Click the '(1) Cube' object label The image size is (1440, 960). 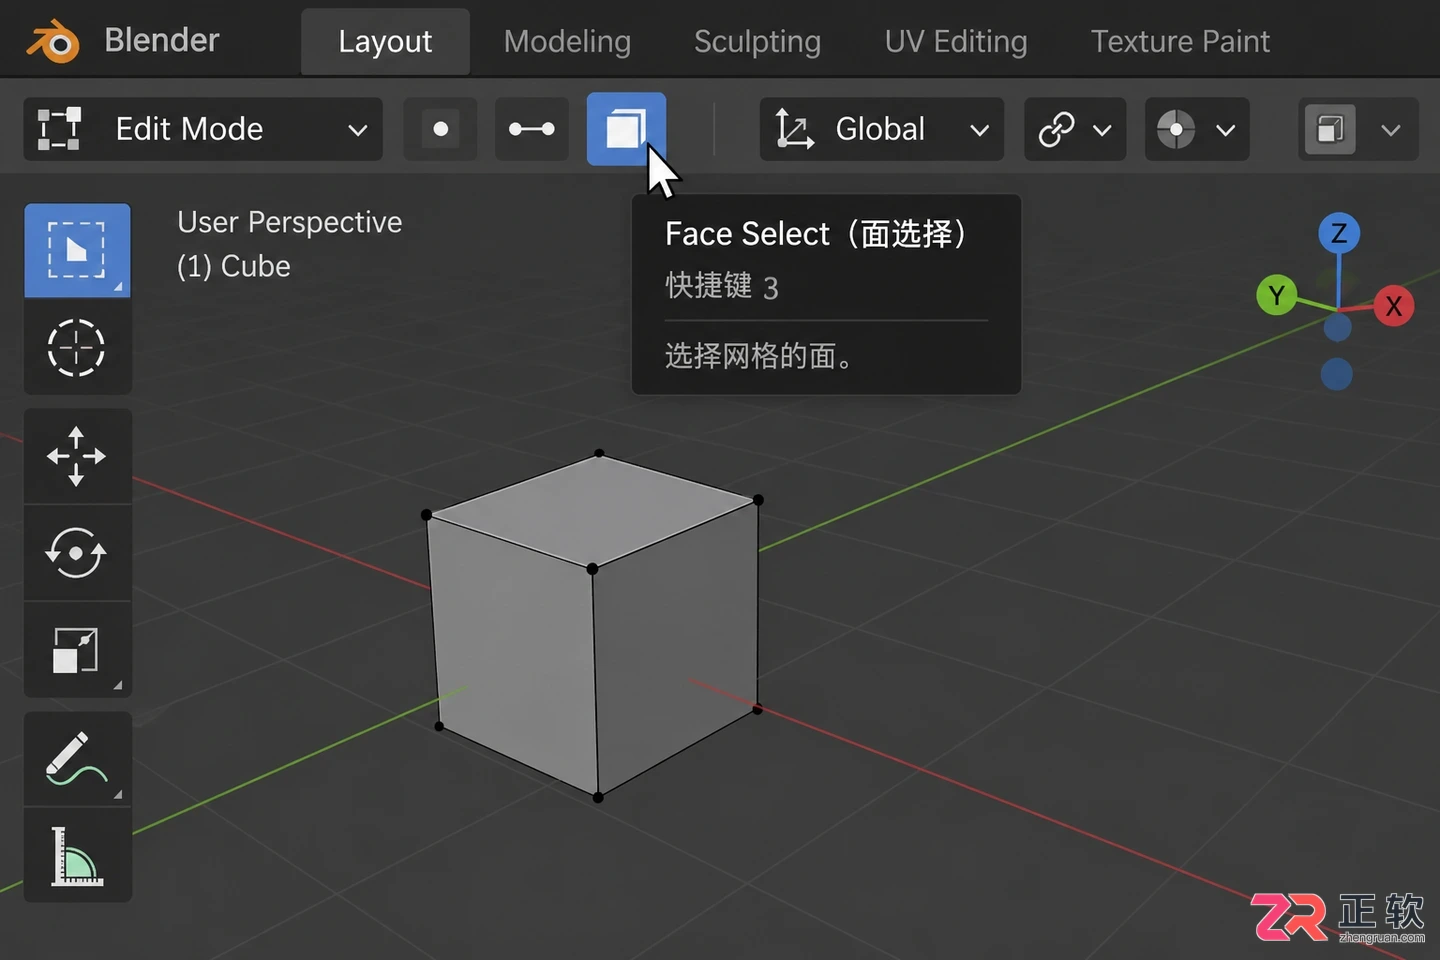click(x=234, y=267)
